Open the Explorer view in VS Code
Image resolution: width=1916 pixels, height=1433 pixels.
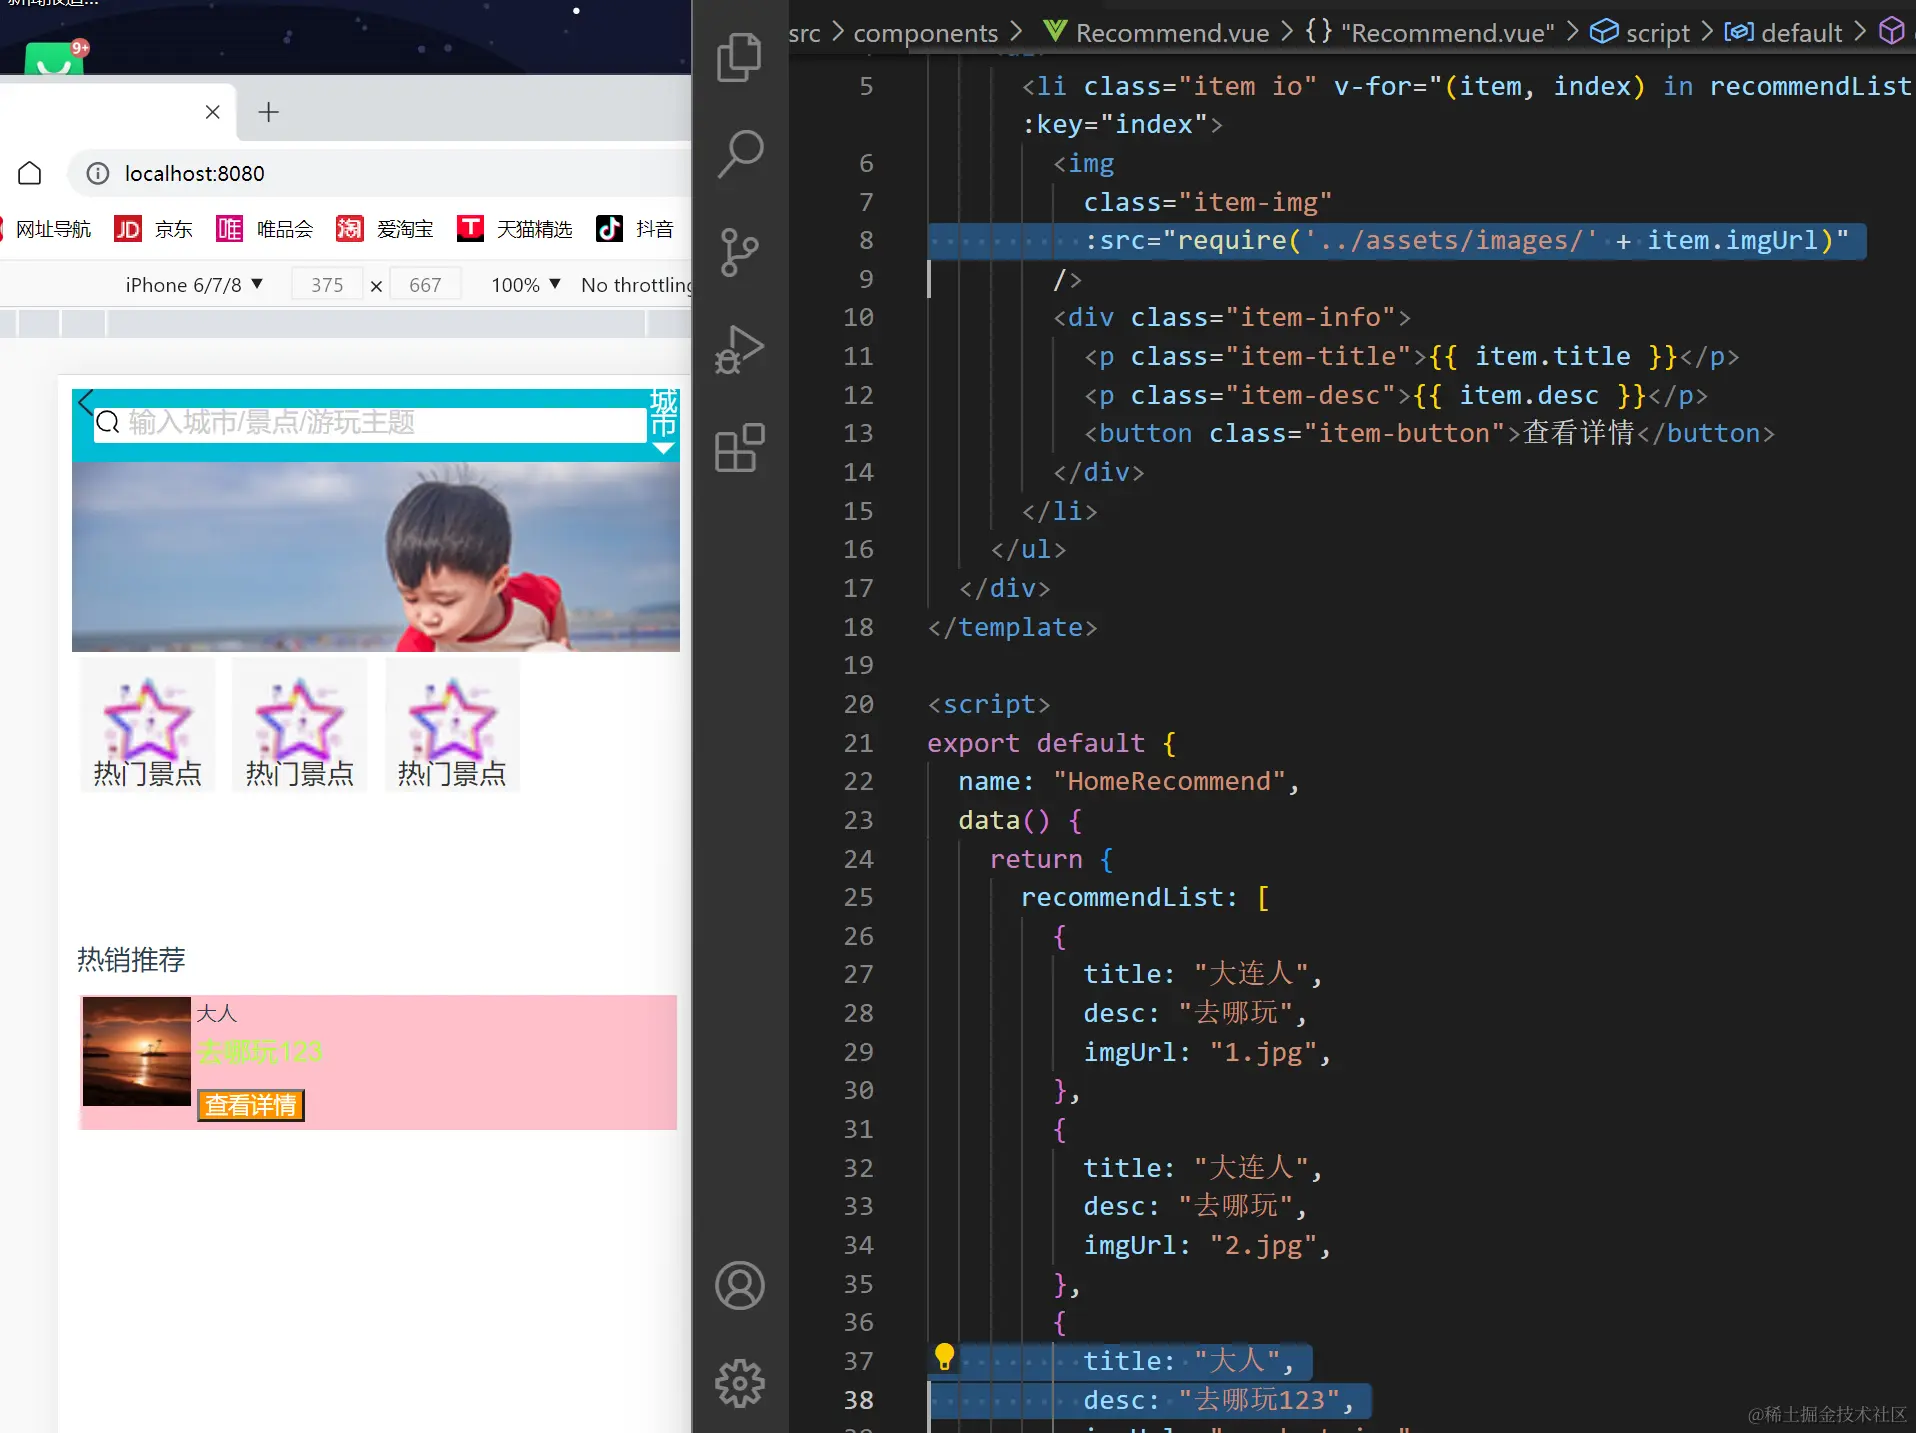click(740, 57)
